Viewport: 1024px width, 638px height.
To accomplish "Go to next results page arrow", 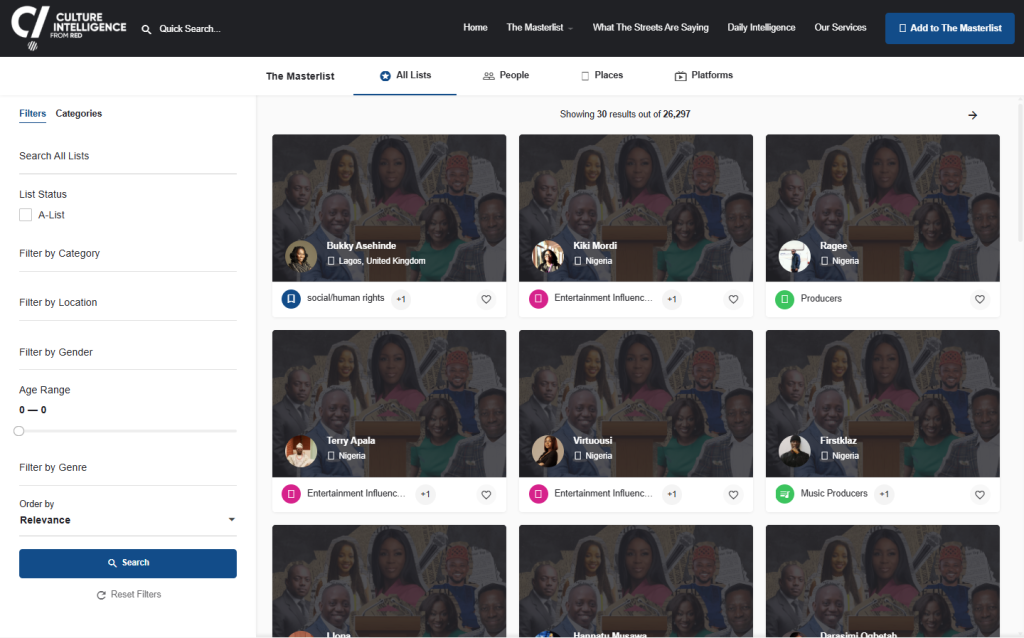I will [x=972, y=115].
